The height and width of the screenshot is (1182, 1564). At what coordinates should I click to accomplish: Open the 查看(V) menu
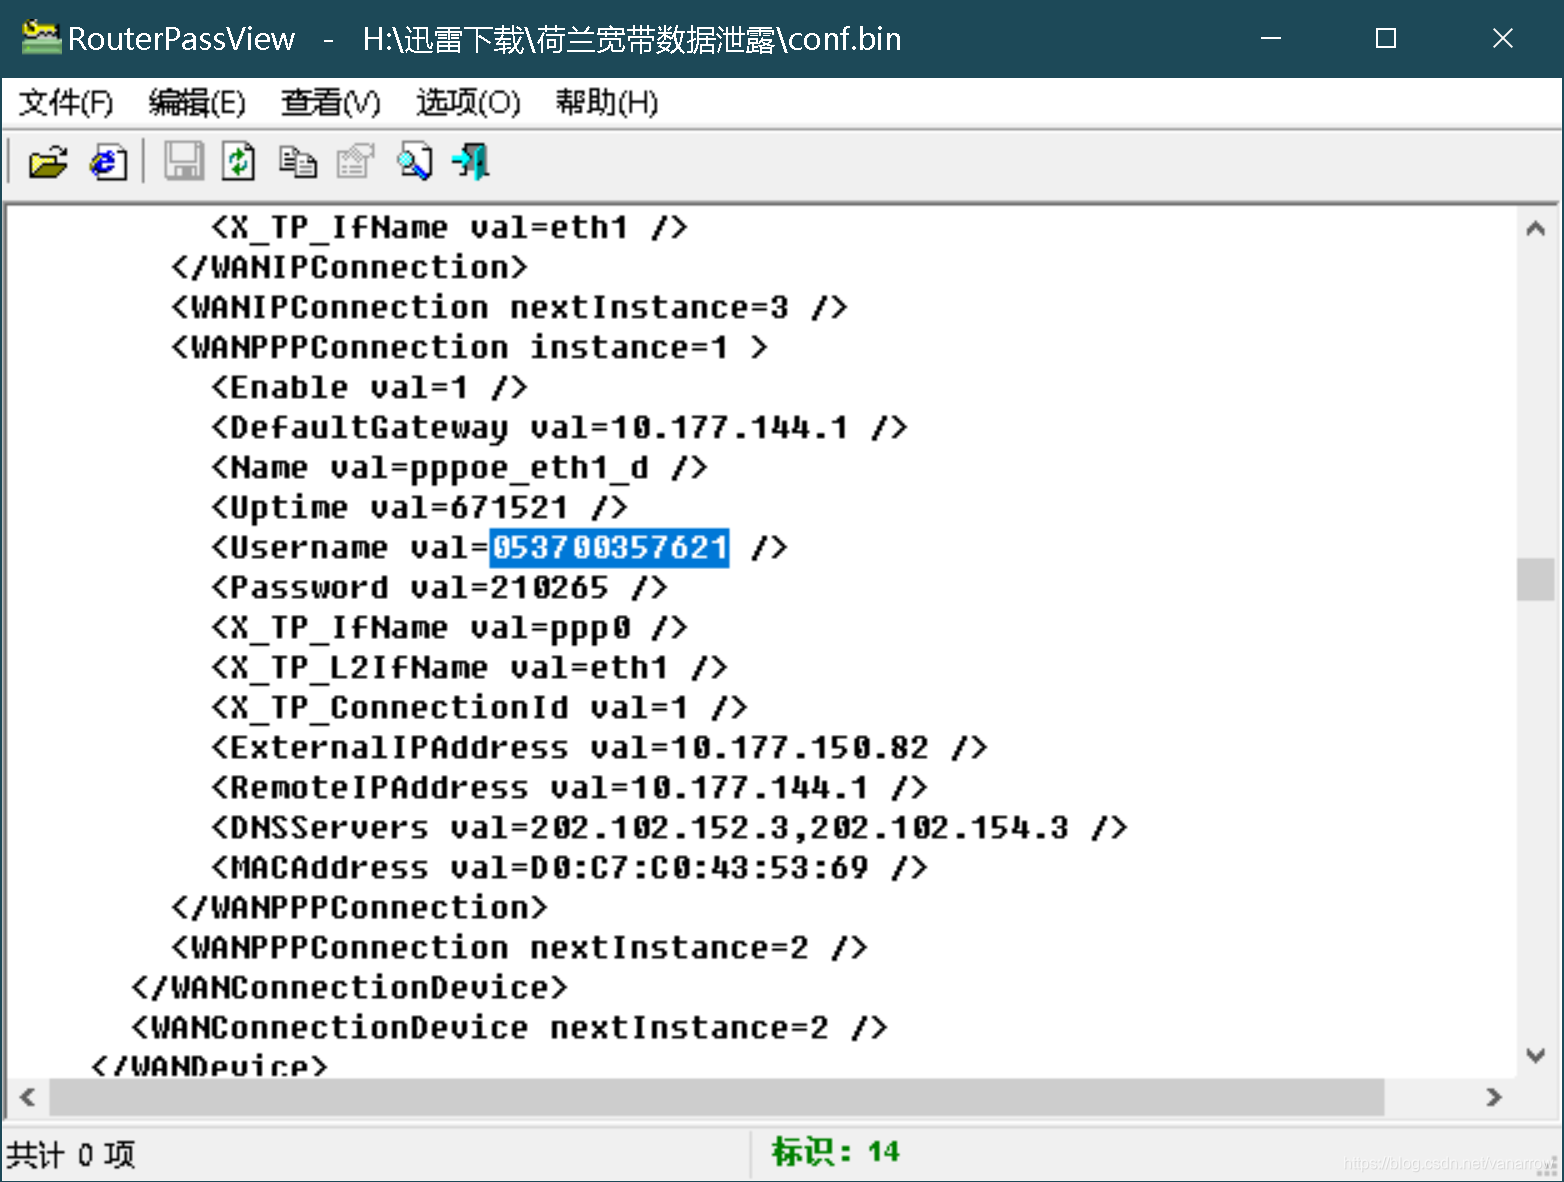click(331, 102)
